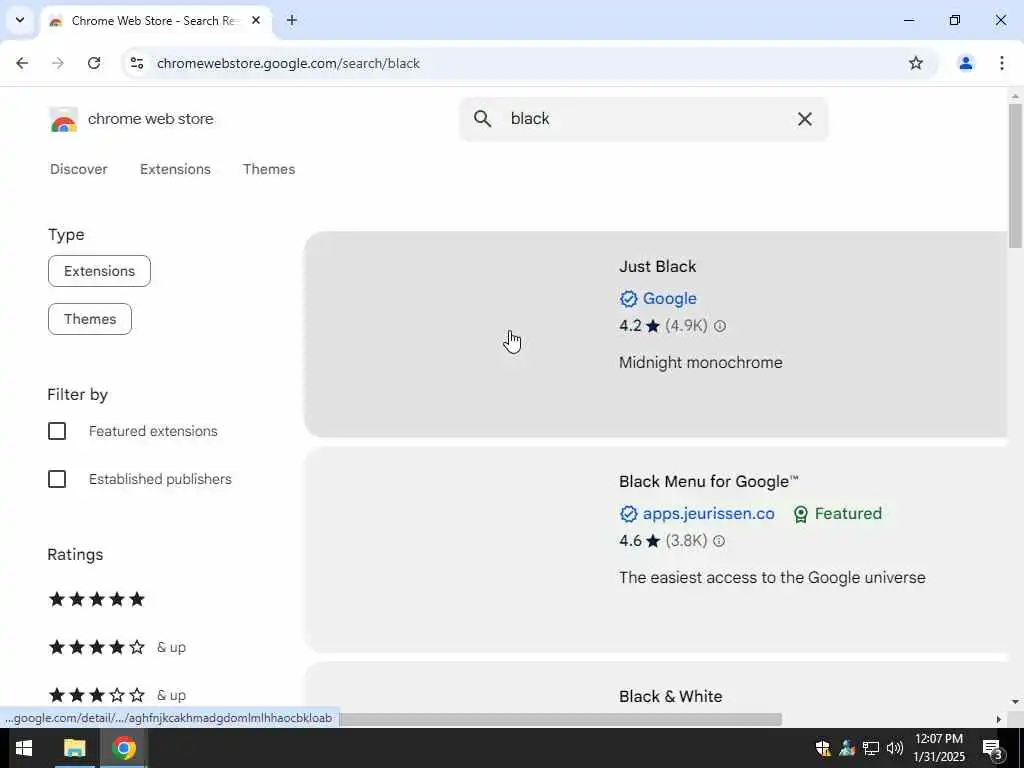The height and width of the screenshot is (768, 1024).
Task: Open the Google publisher link
Action: click(x=669, y=298)
